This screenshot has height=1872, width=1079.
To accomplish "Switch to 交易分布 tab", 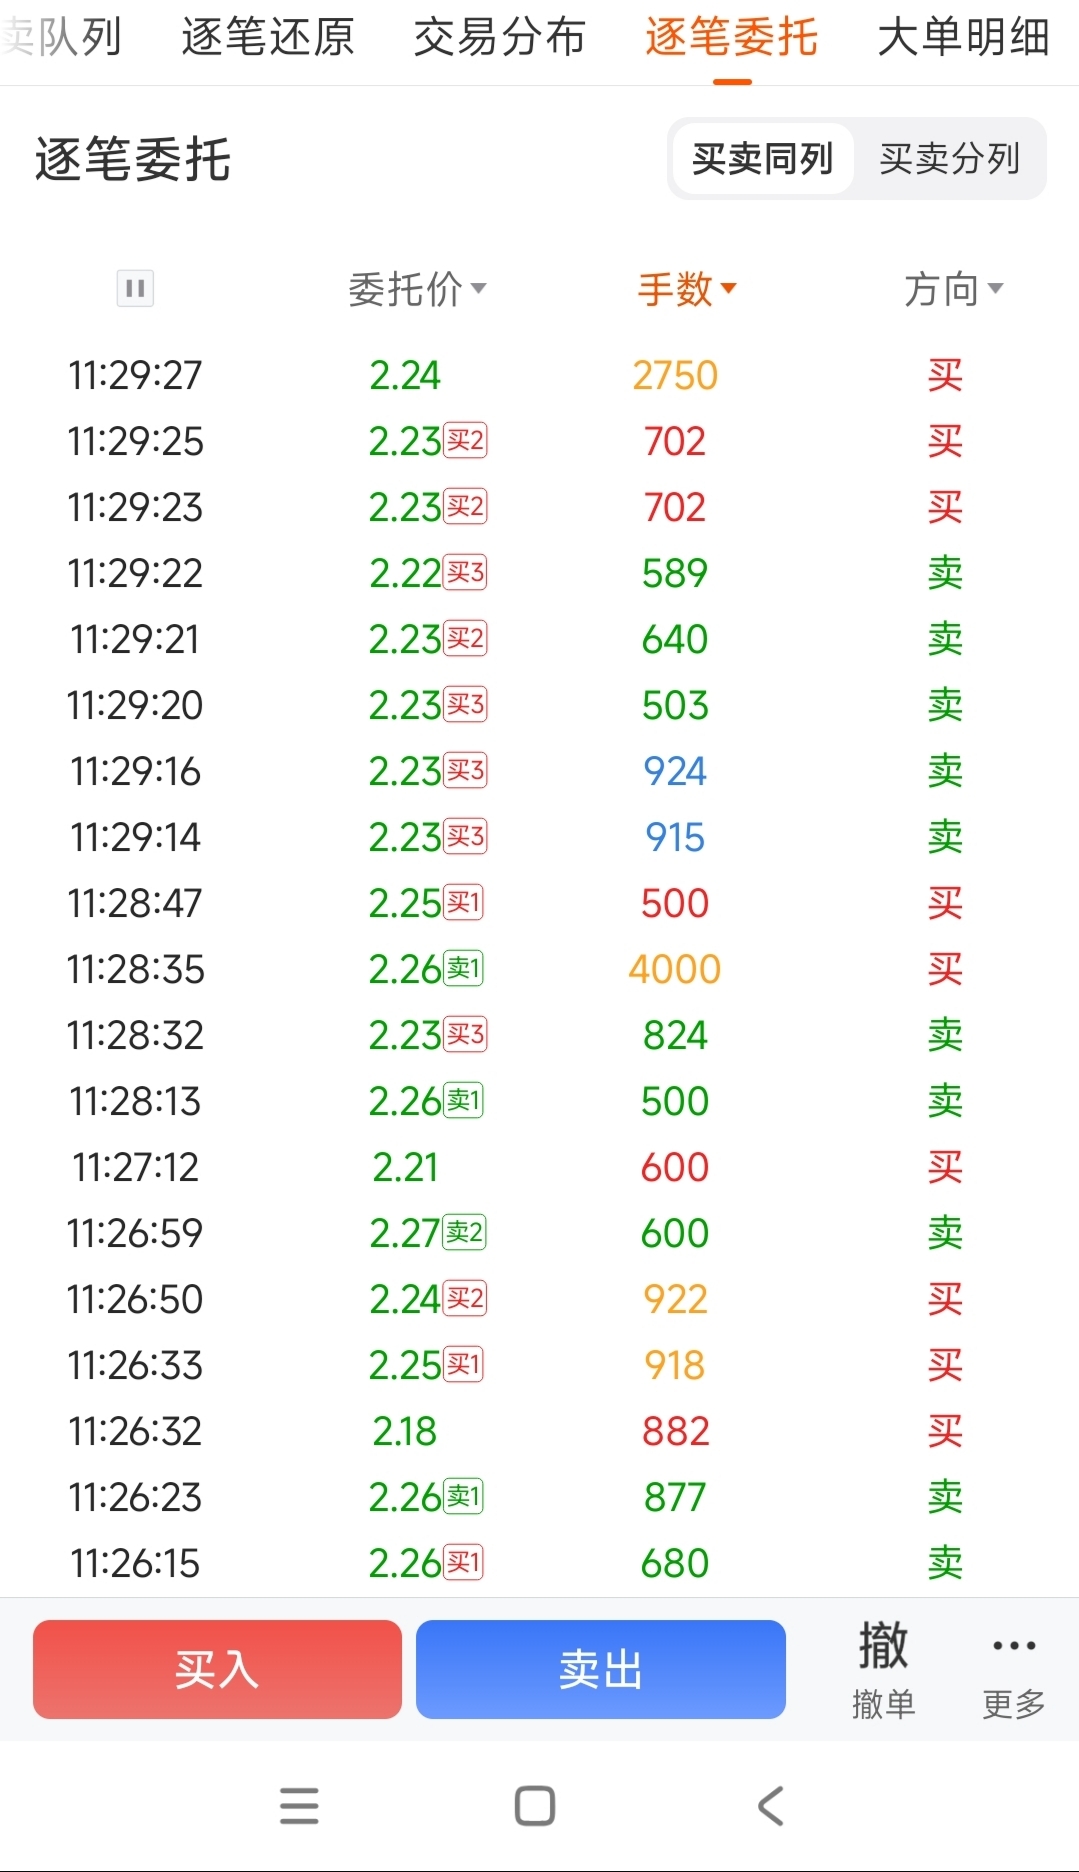I will [500, 38].
